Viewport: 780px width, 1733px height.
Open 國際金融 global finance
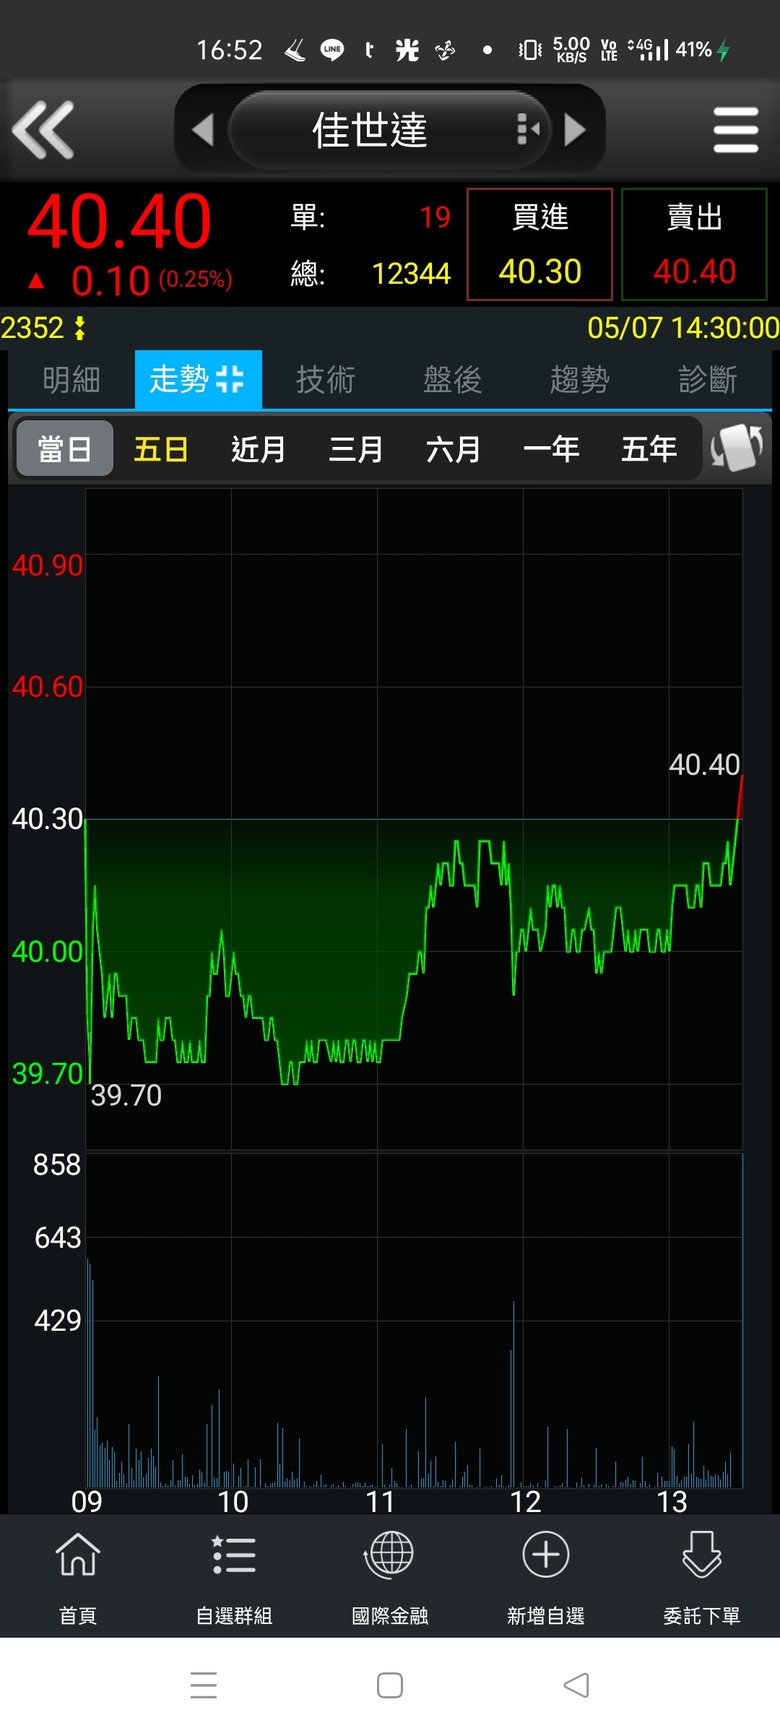390,1578
